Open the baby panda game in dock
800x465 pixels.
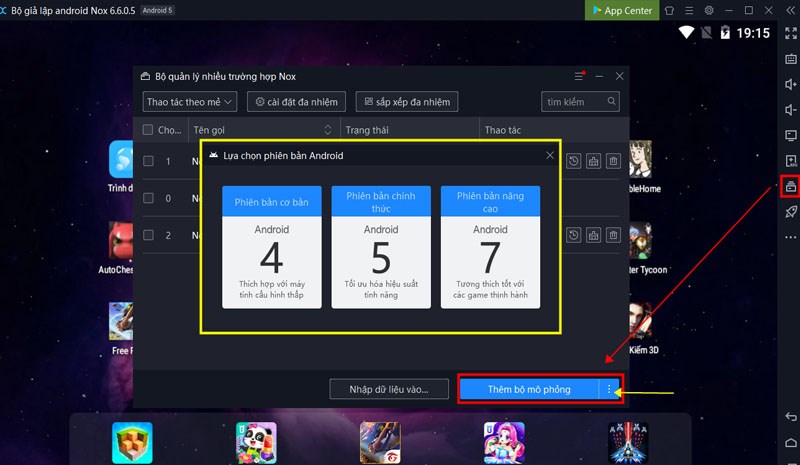[256, 443]
